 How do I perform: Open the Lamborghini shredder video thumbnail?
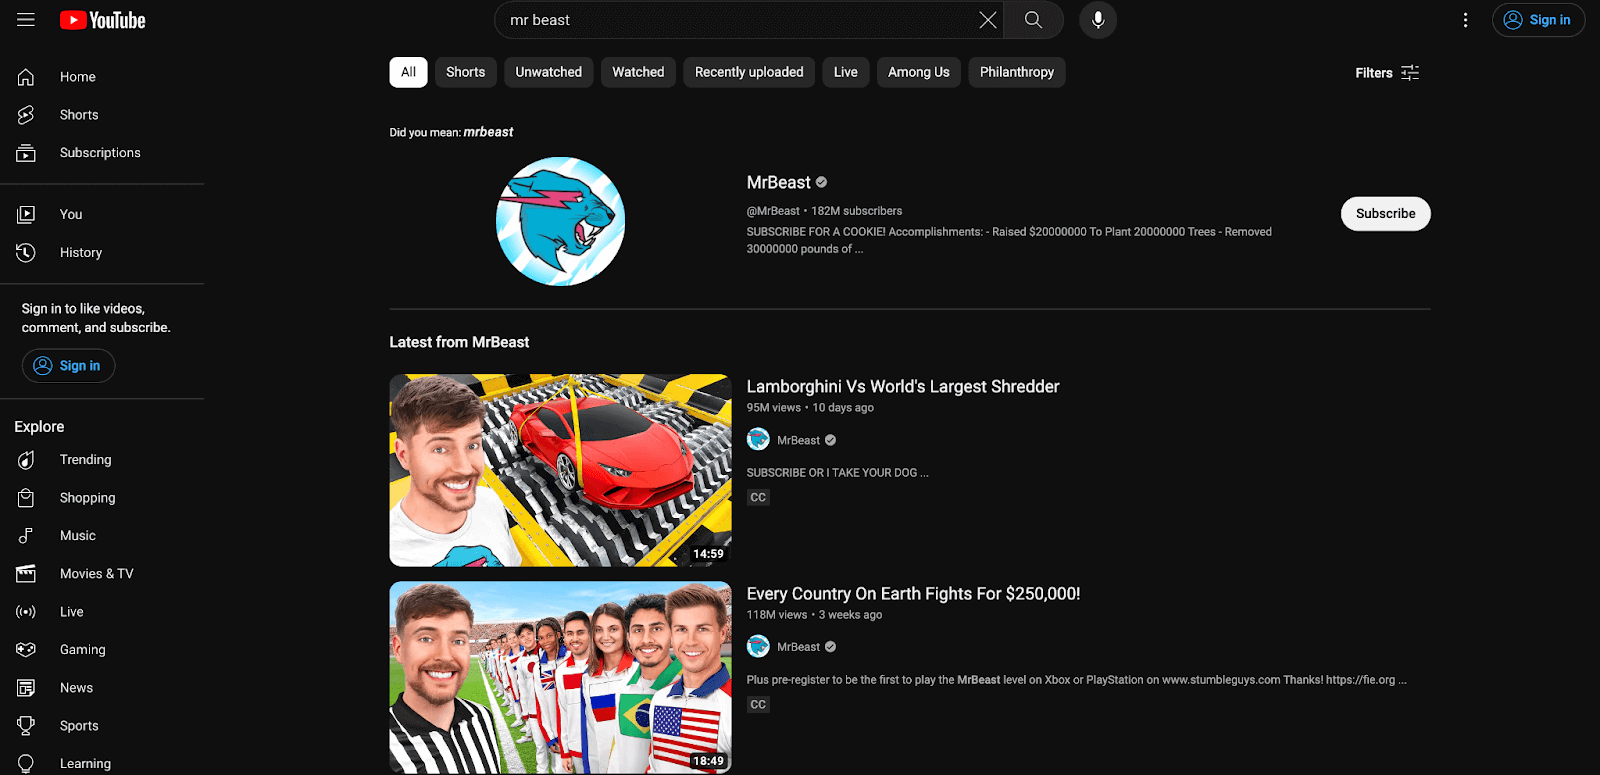pyautogui.click(x=560, y=470)
